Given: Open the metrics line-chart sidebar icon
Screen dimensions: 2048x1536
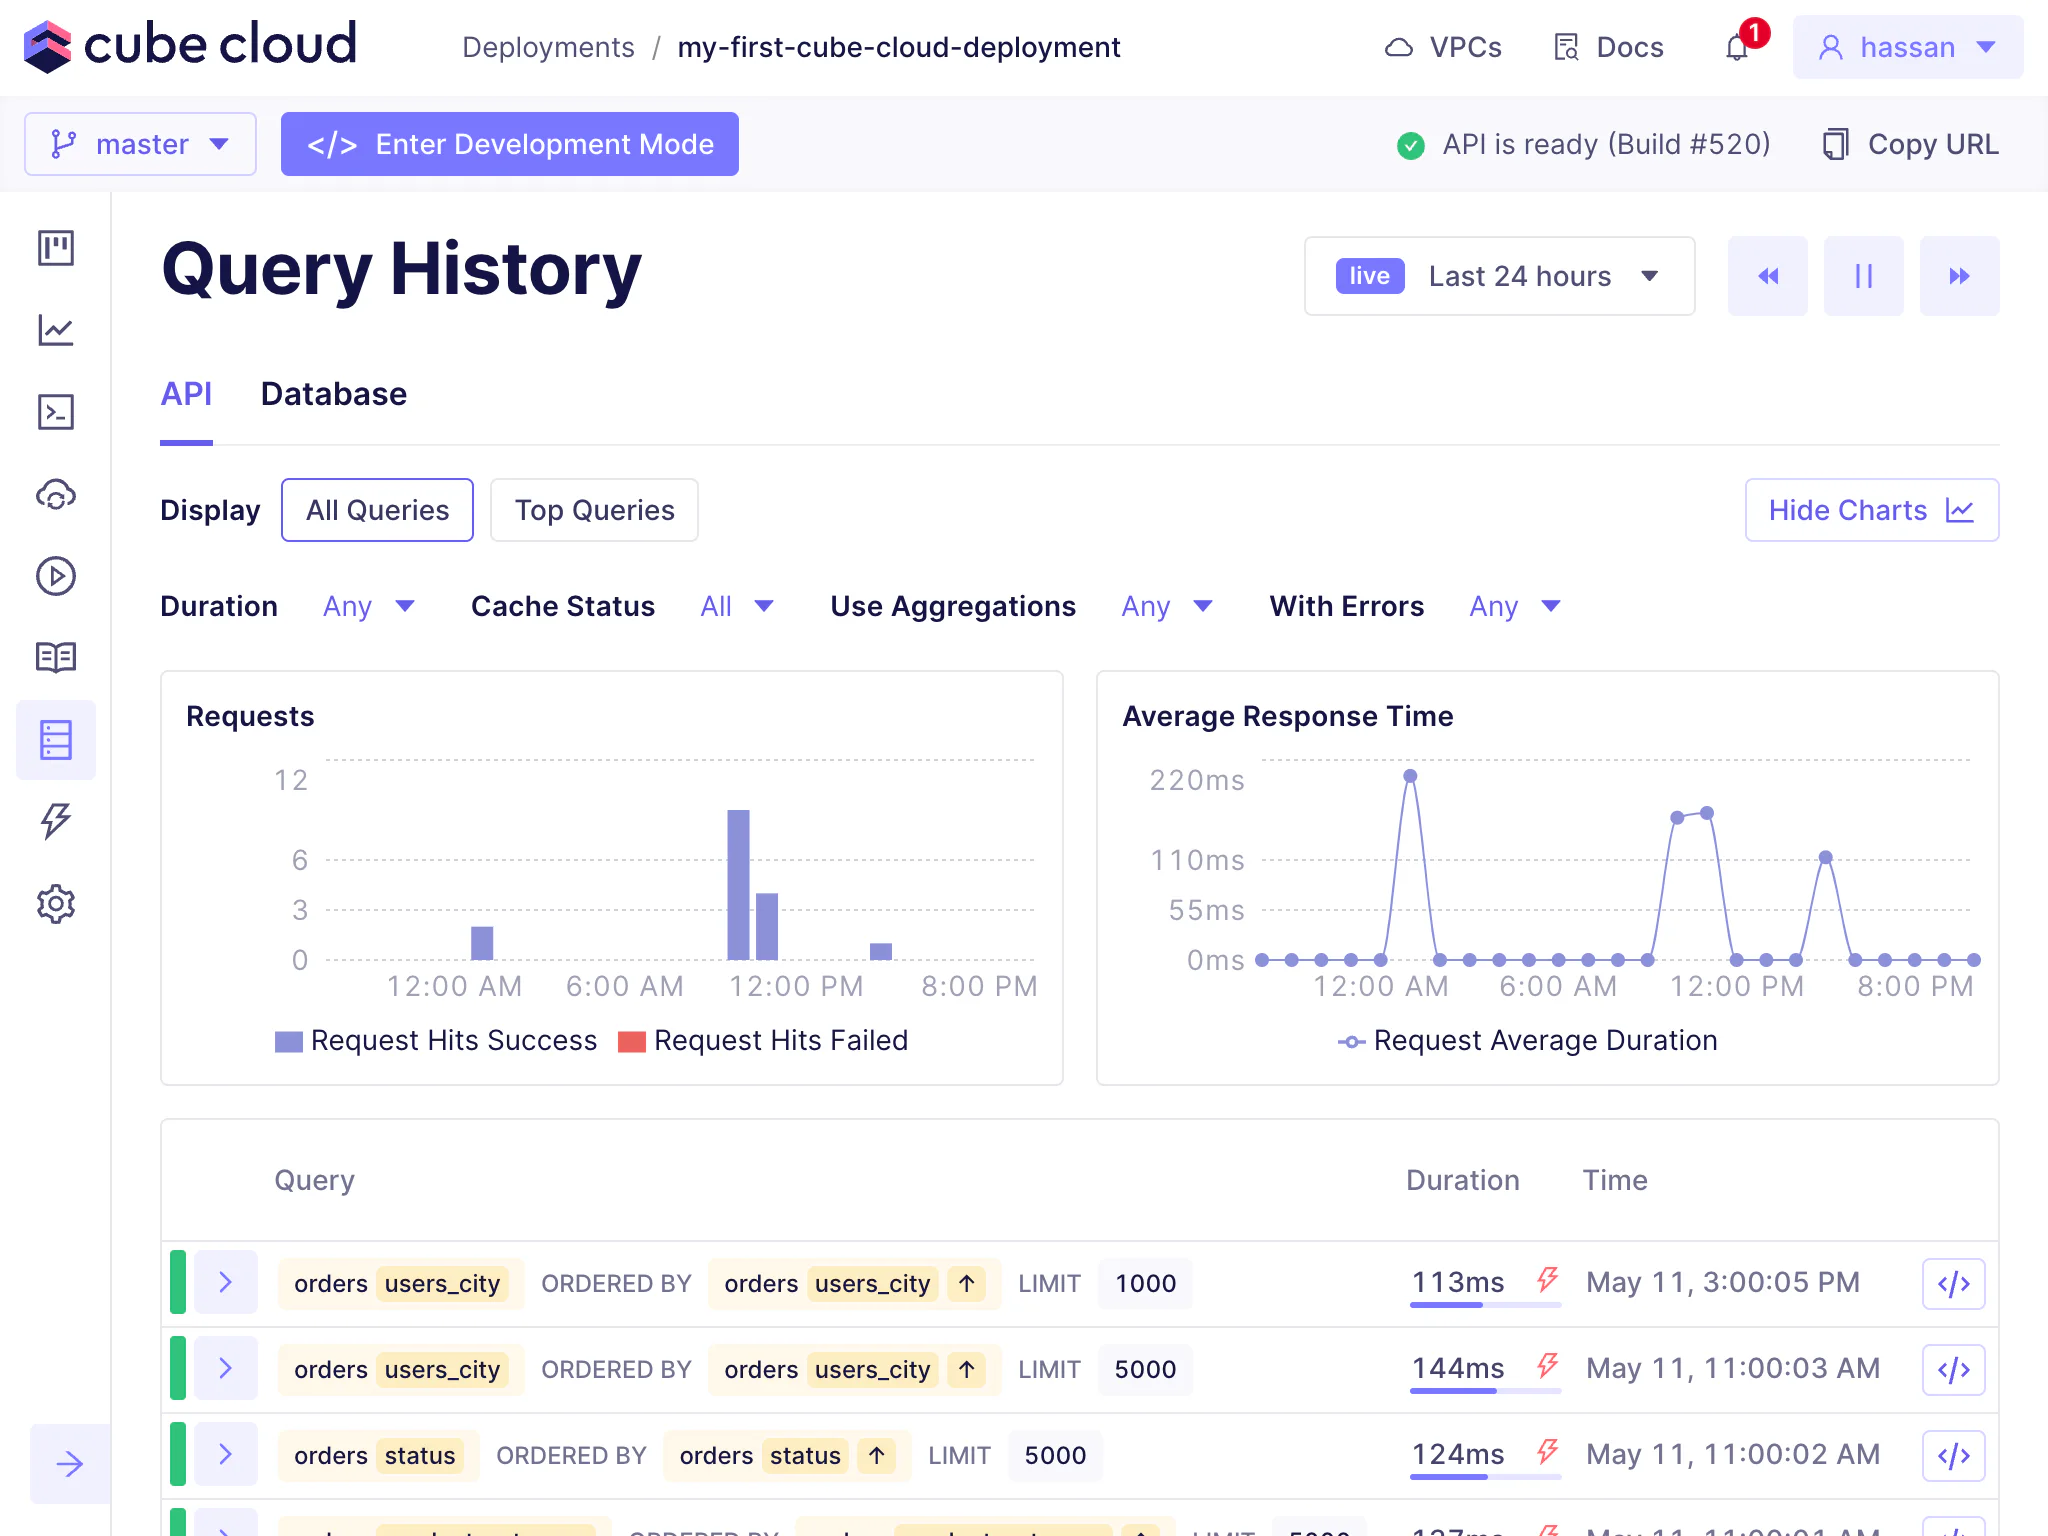Looking at the screenshot, I should [x=56, y=330].
